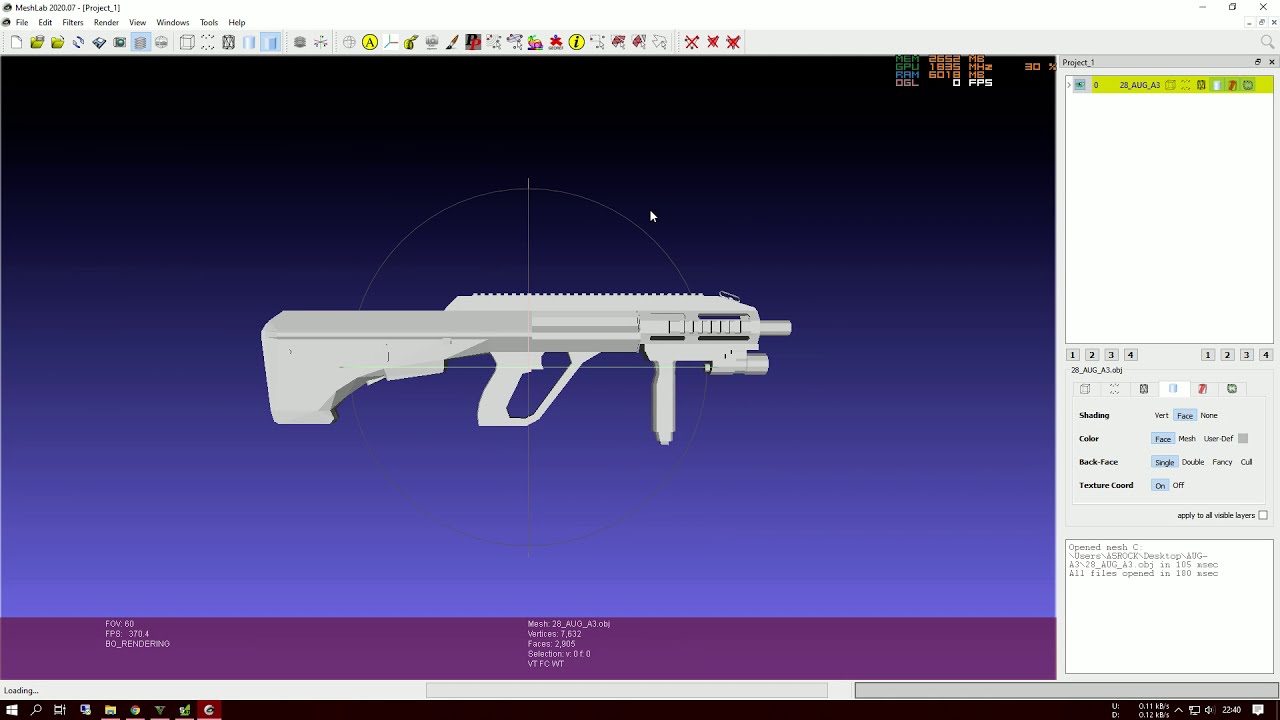Turn Texture Coord Off

coord(1178,485)
